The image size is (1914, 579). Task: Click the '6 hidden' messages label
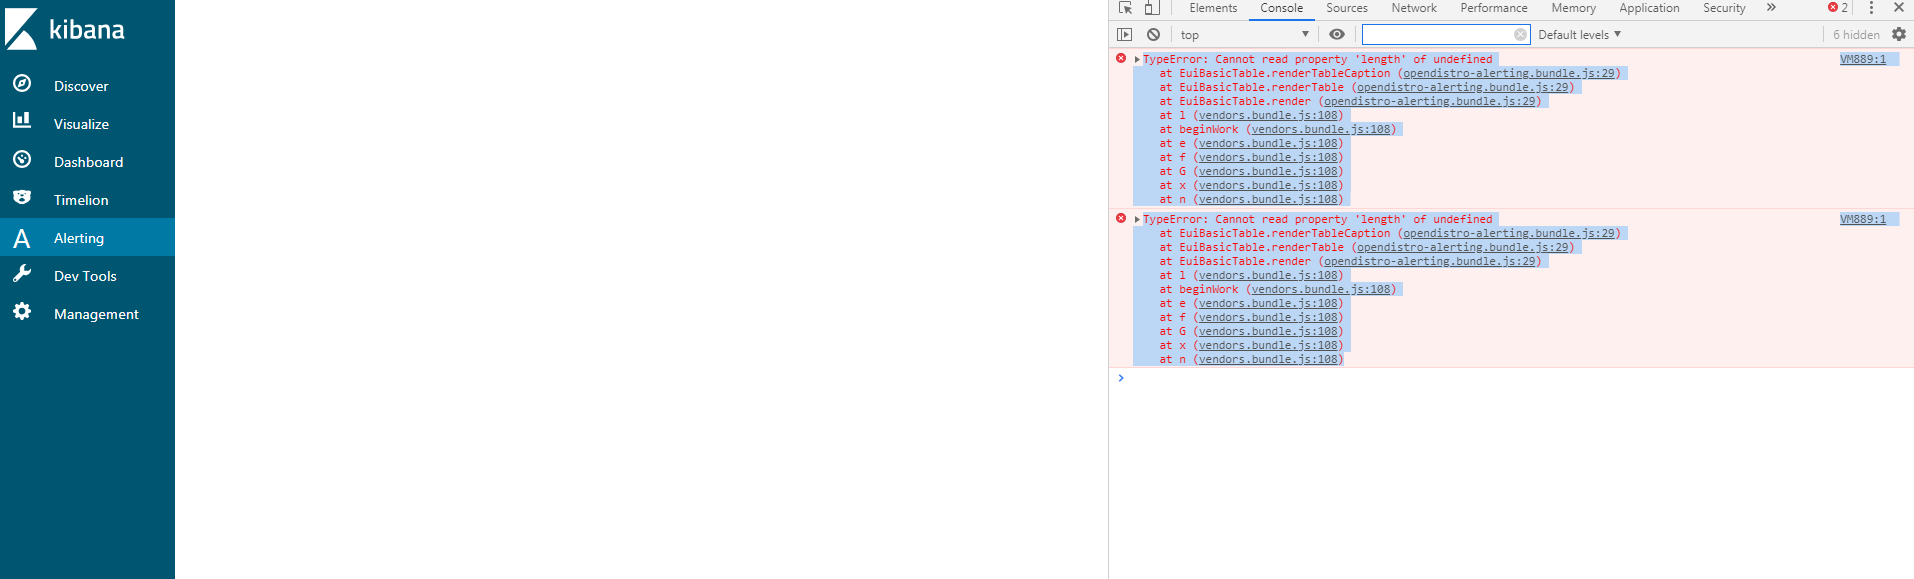click(1856, 34)
